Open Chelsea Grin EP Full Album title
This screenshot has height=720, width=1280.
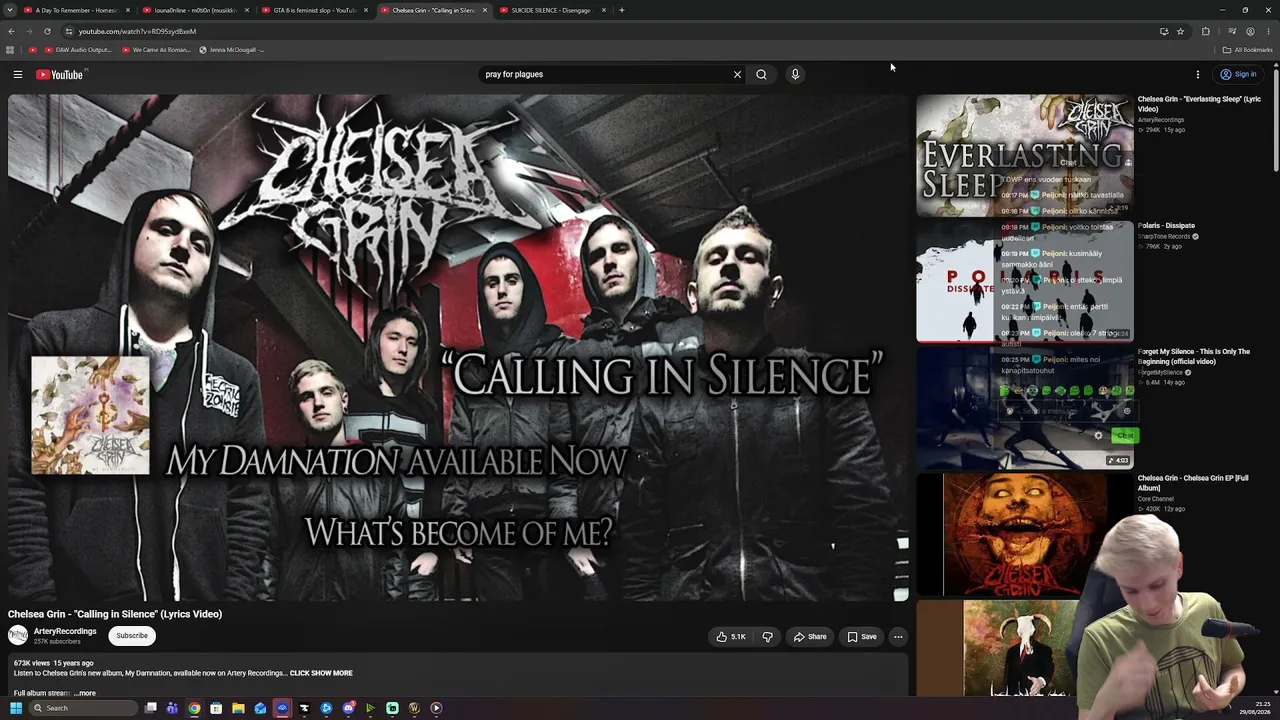pos(1193,483)
